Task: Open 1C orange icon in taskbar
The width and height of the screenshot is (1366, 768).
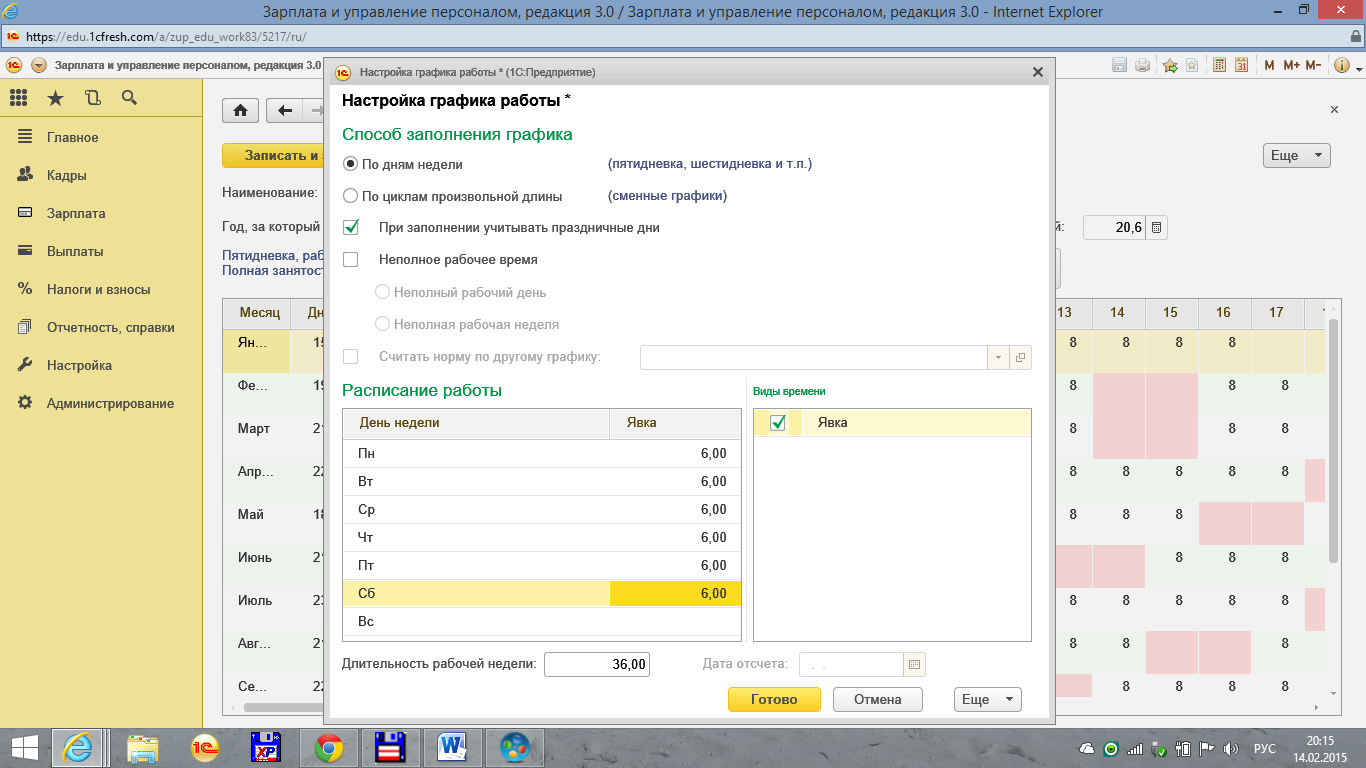Action: click(204, 747)
